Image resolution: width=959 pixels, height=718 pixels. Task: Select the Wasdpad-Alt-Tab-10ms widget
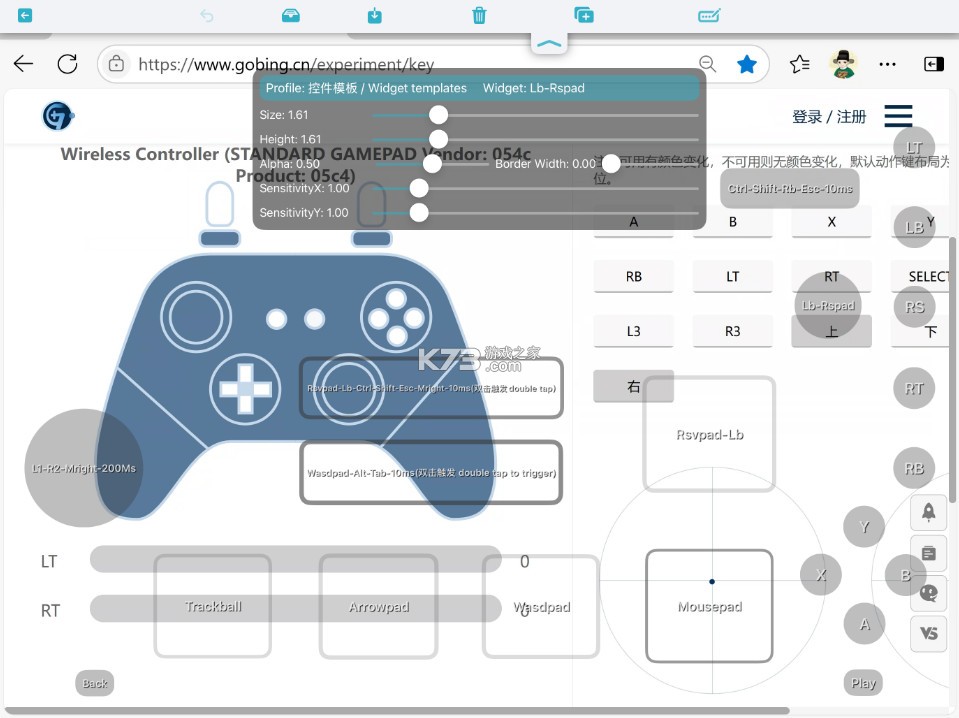click(x=431, y=472)
